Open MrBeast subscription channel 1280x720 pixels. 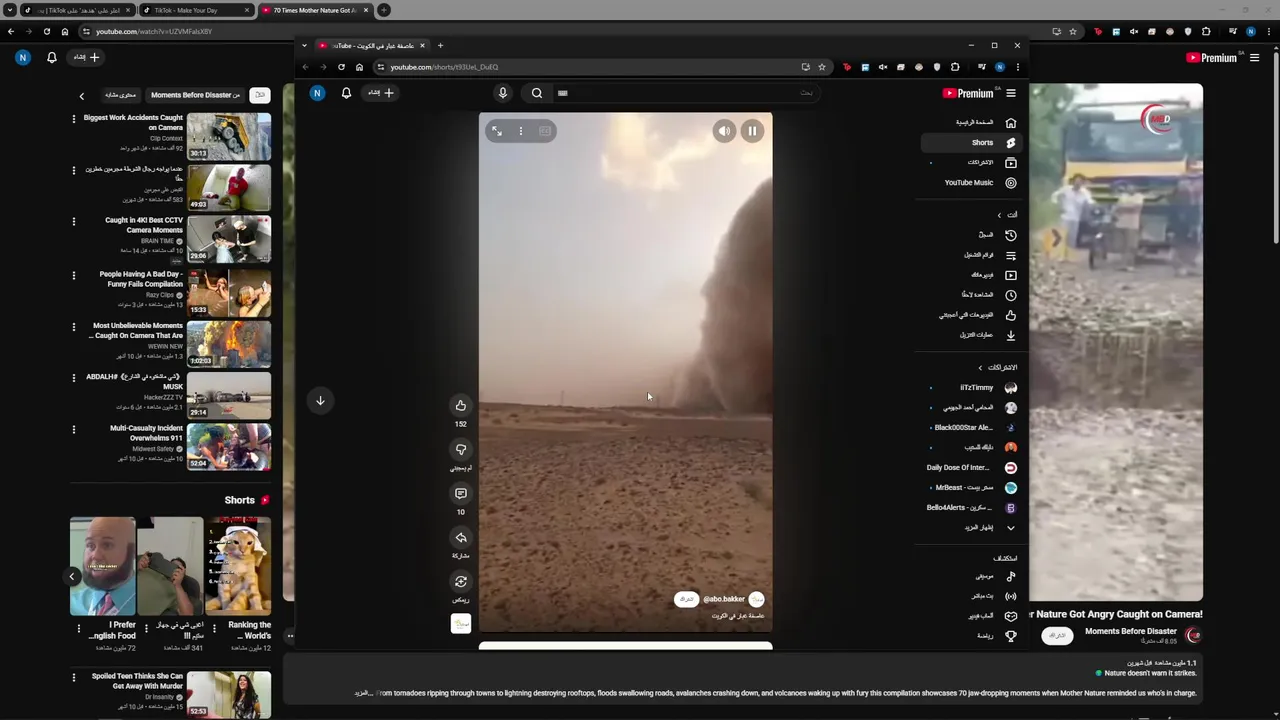(974, 488)
